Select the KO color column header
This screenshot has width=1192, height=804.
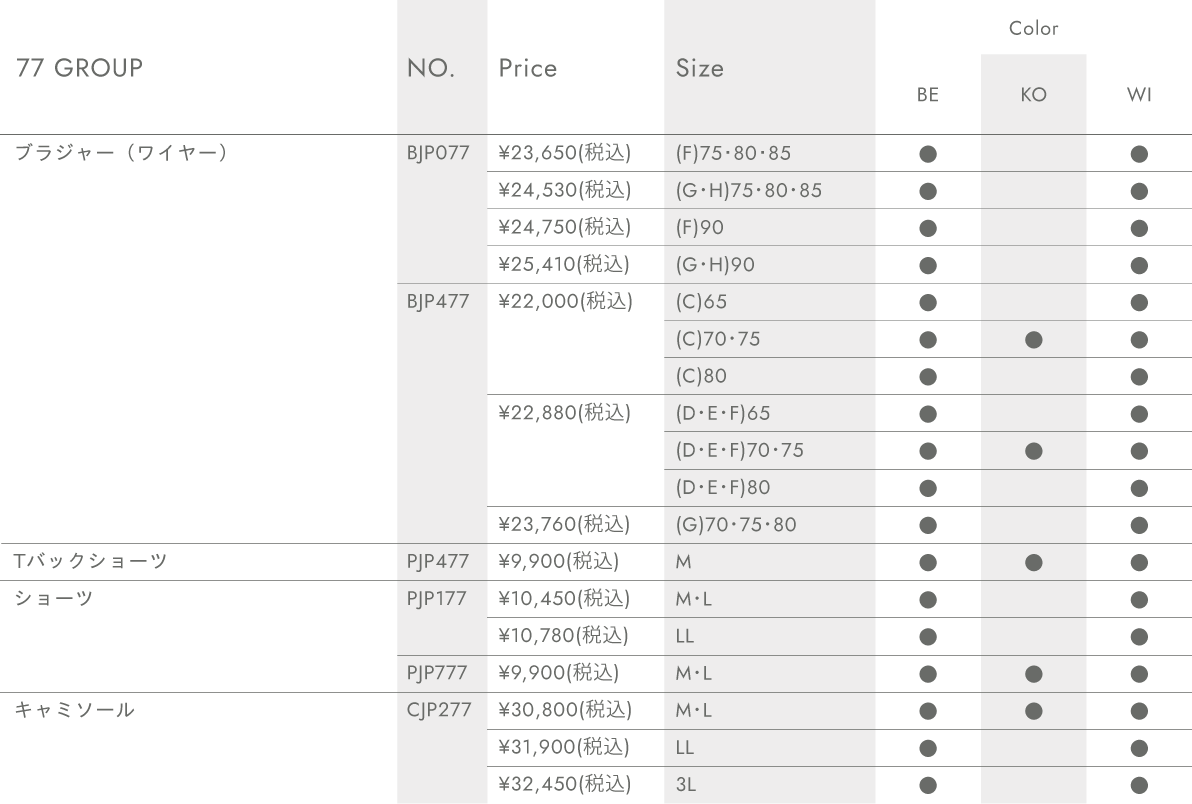coord(1033,95)
